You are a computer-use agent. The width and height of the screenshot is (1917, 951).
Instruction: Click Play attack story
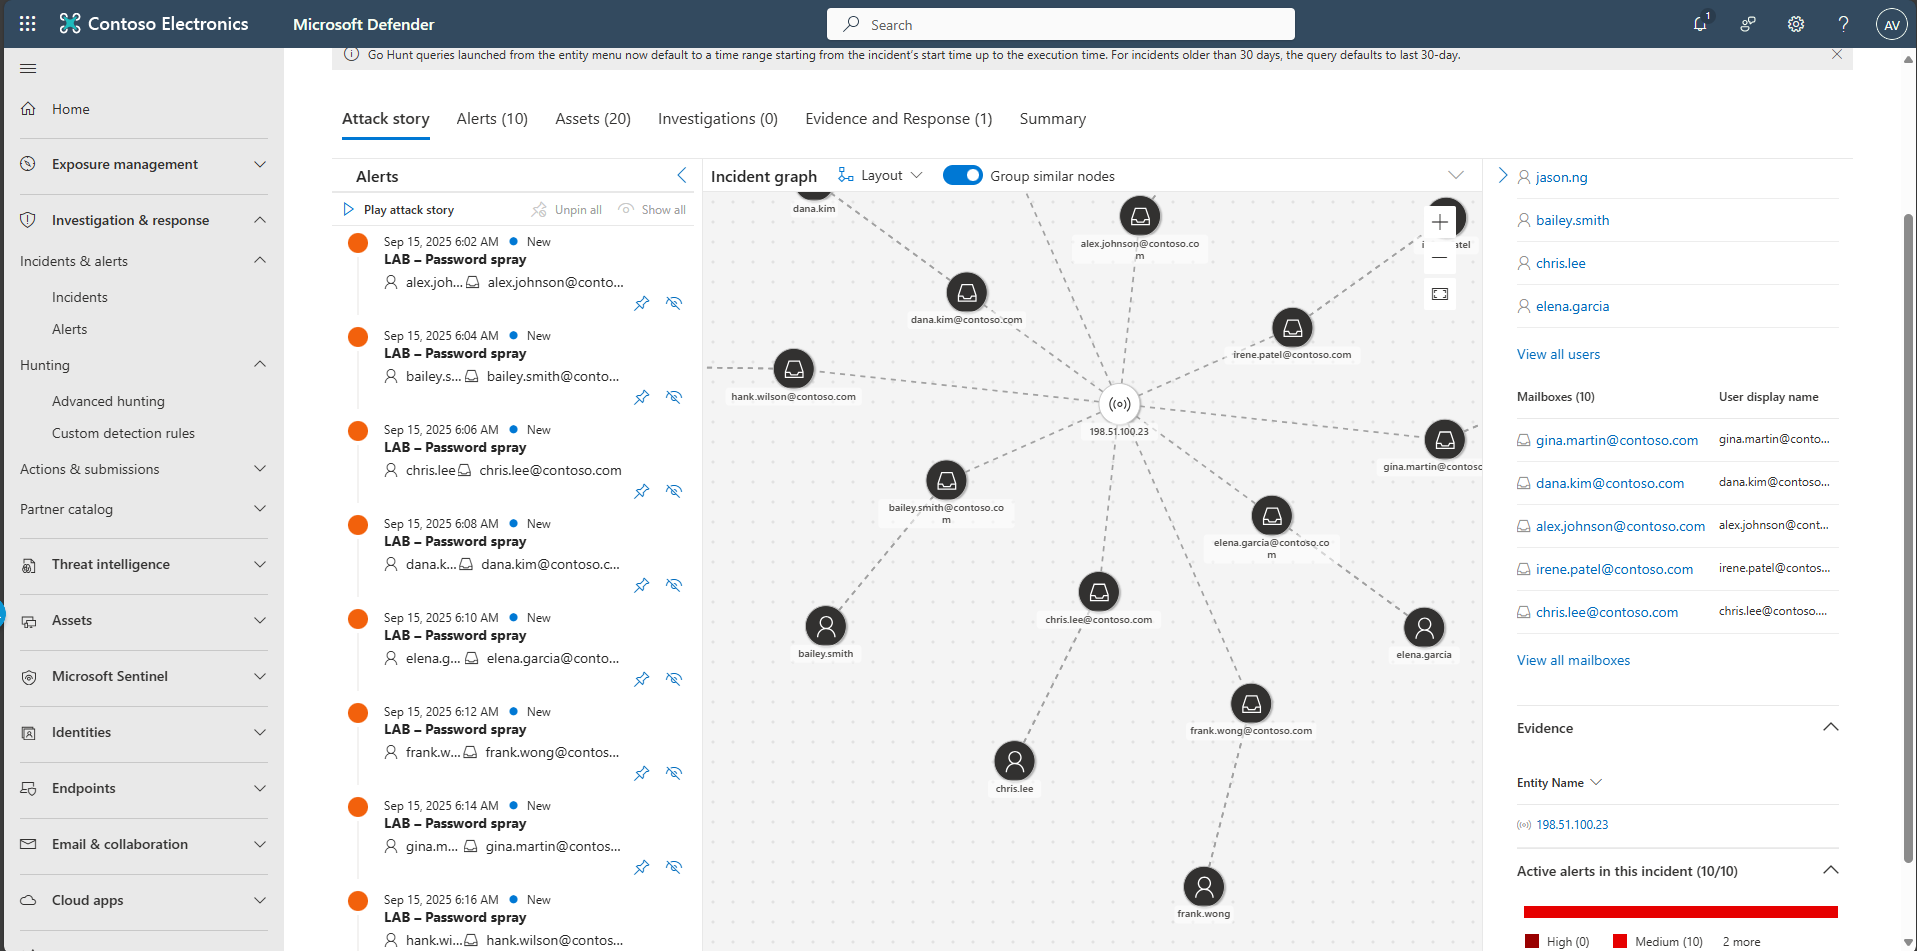tap(399, 210)
